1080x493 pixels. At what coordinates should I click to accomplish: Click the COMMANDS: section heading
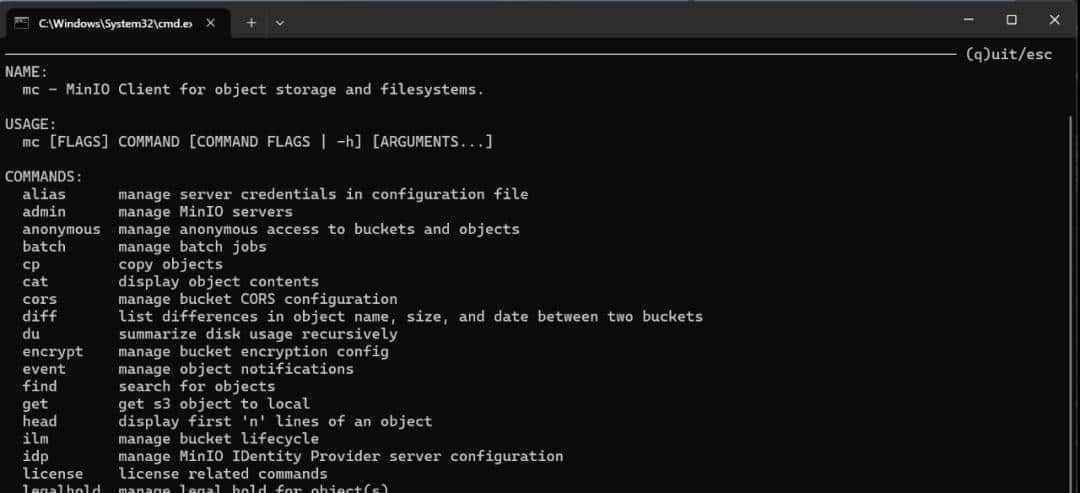click(x=44, y=177)
